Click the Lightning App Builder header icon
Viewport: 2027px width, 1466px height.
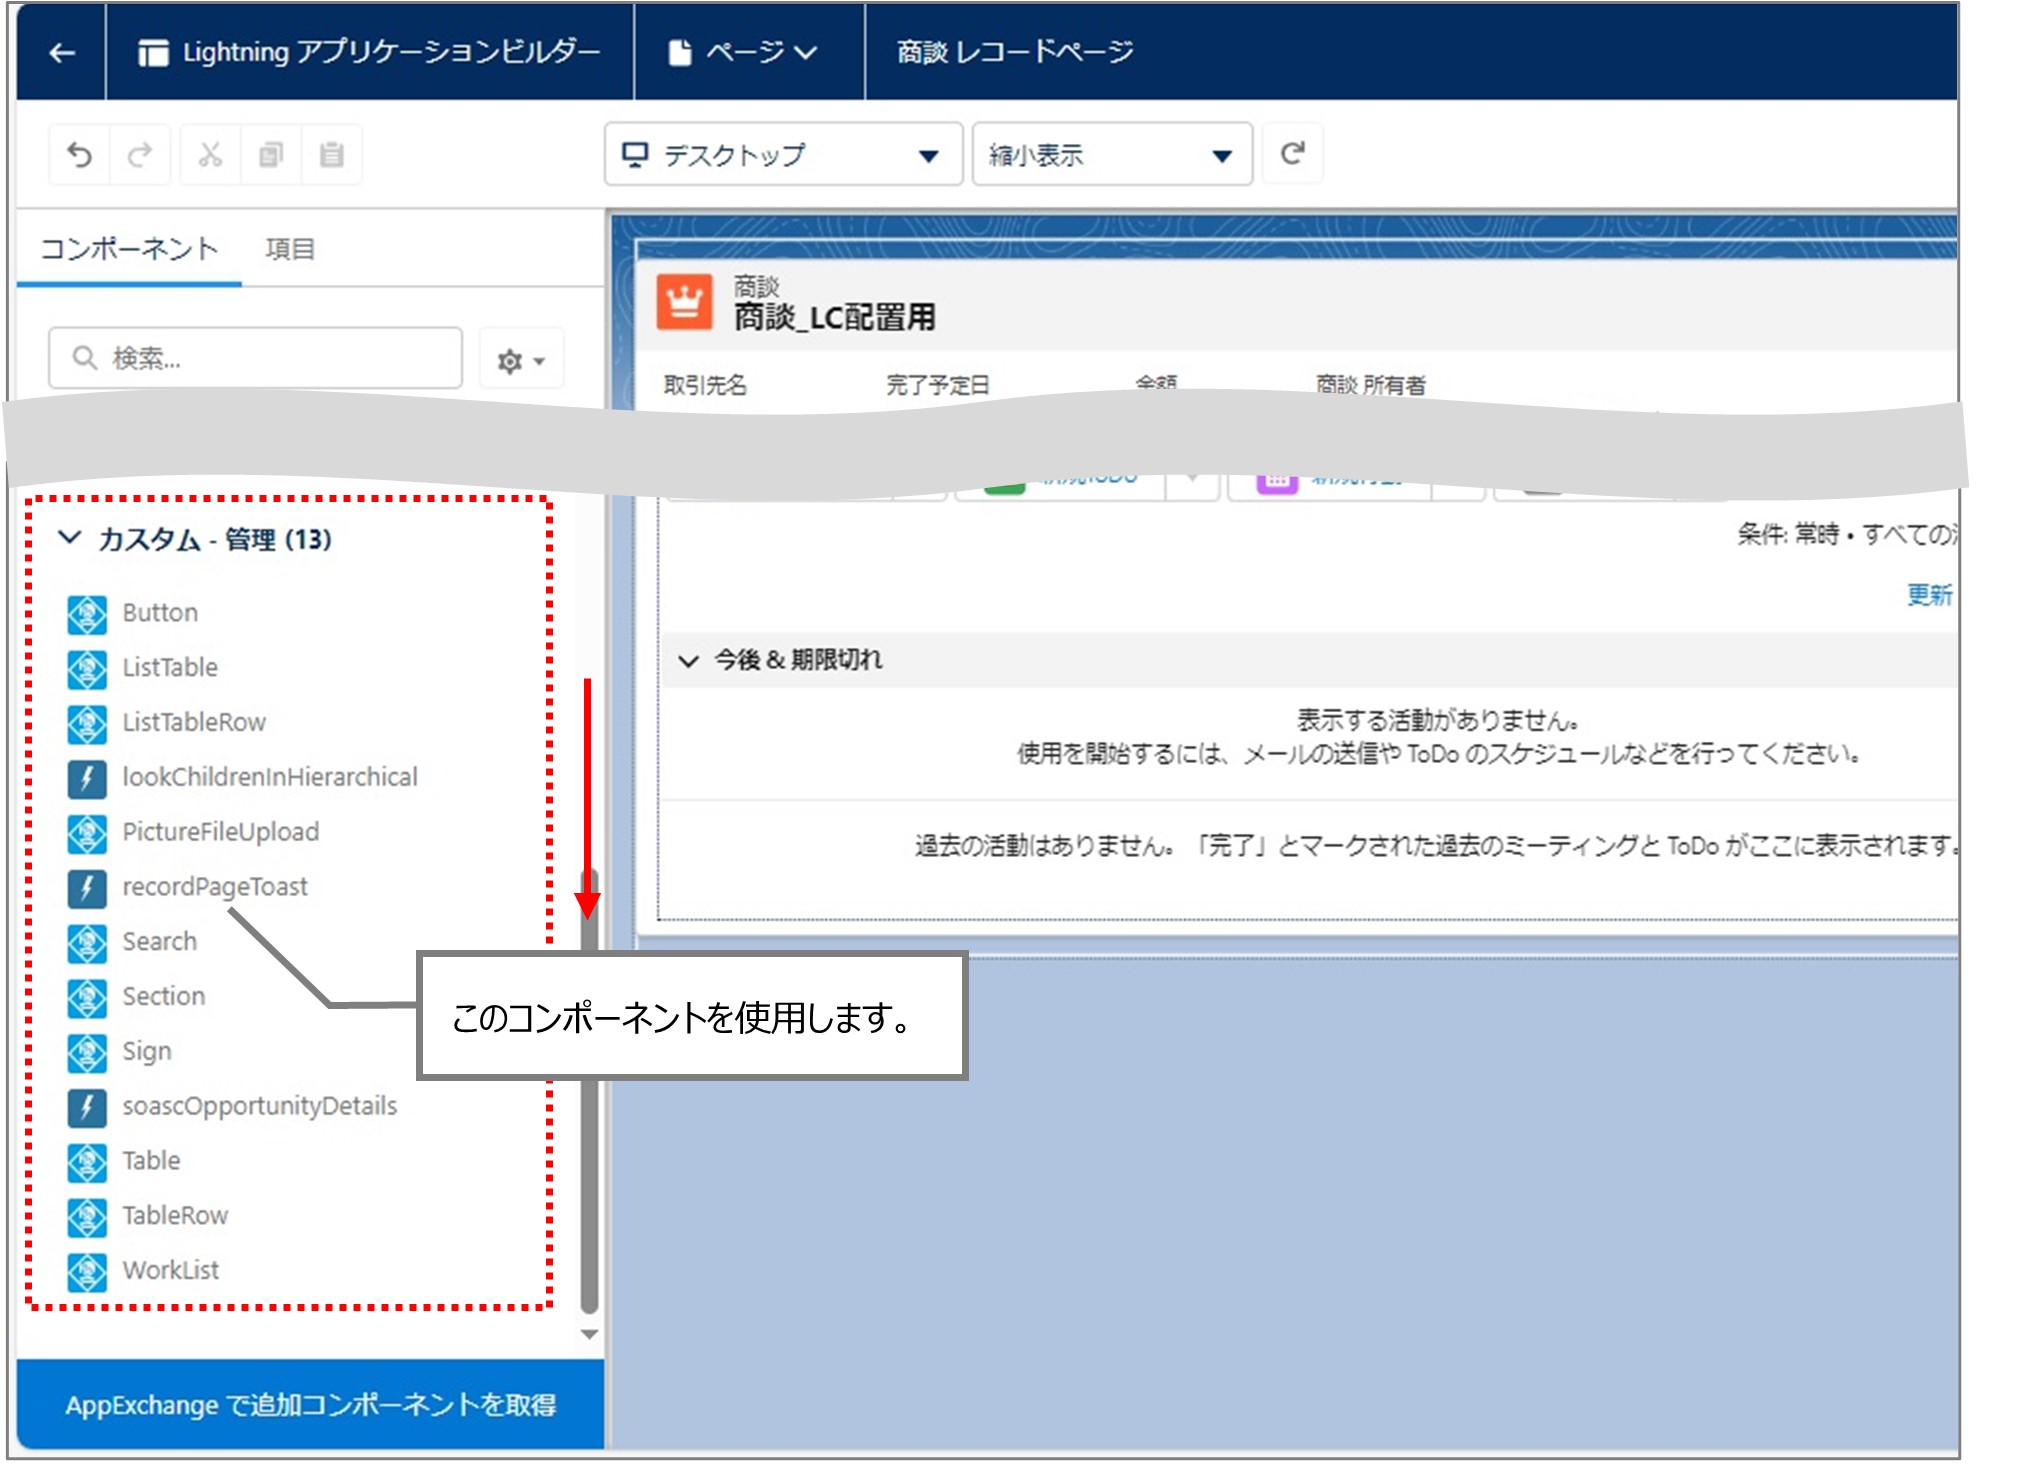(x=153, y=53)
